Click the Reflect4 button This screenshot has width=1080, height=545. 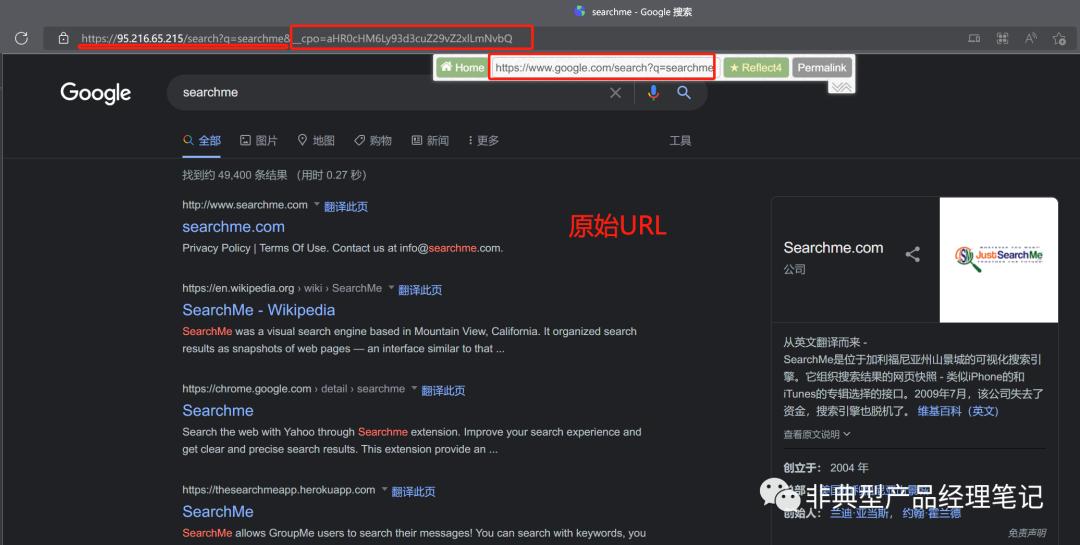756,68
